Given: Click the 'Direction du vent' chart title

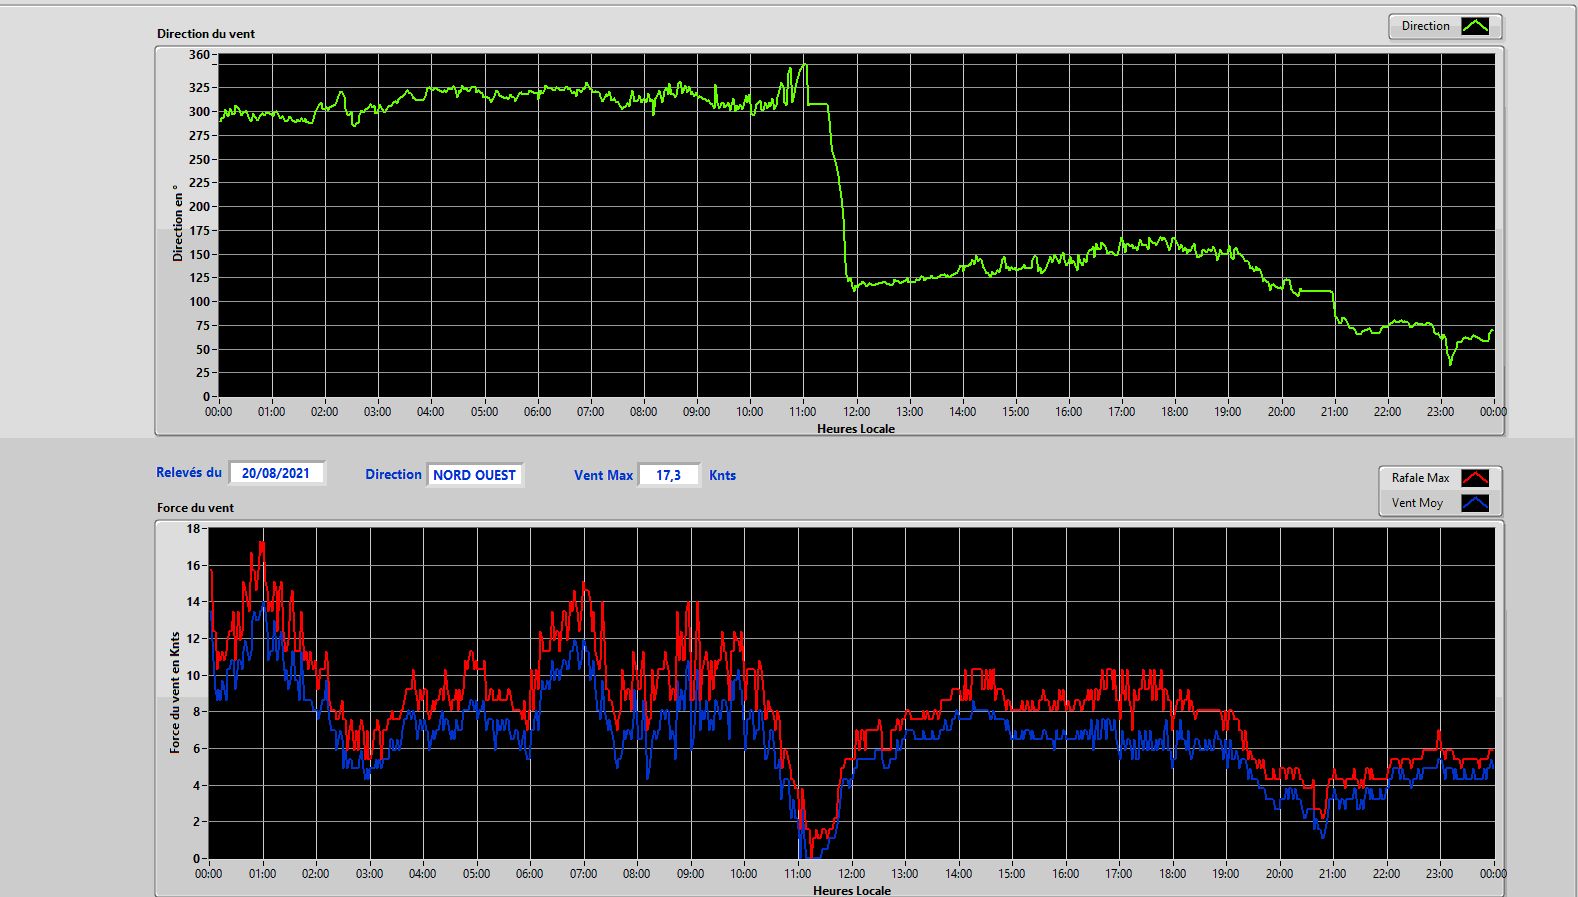Looking at the screenshot, I should (206, 33).
